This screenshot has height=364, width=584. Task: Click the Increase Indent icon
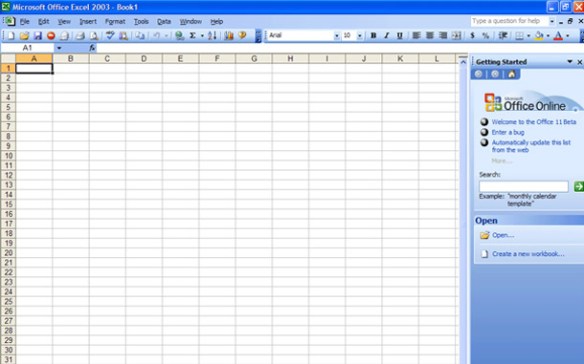pos(503,35)
